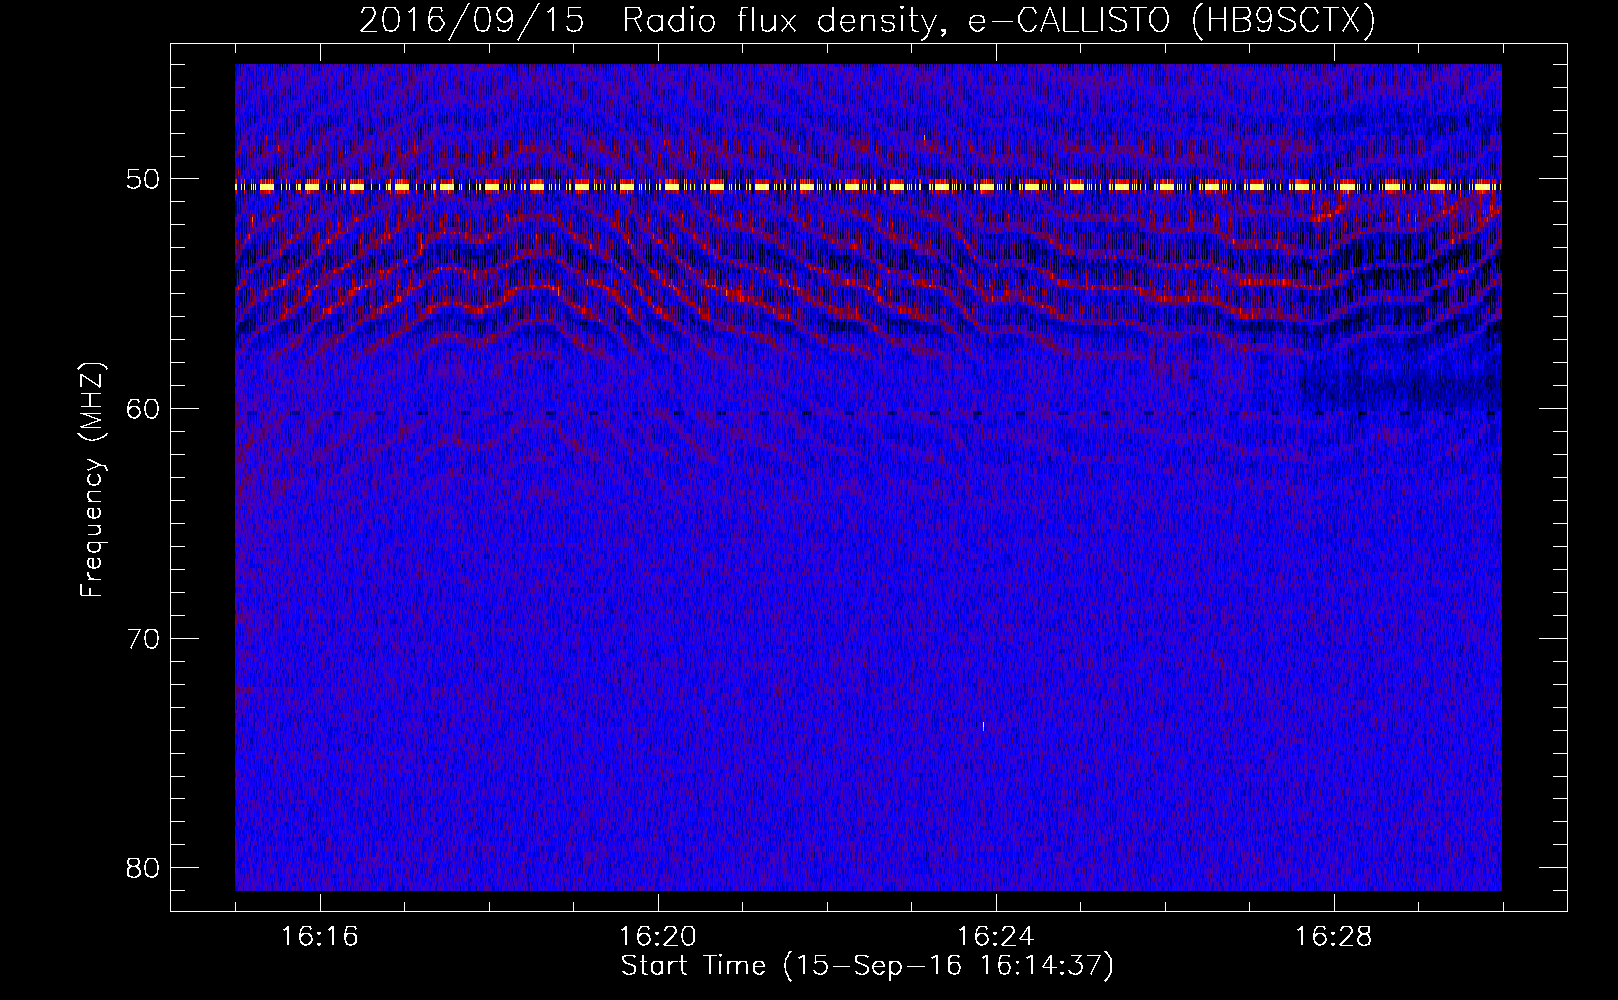Screen dimensions: 1618x1000
Task: Click the 16:24 time tick label
Action: coord(996,937)
